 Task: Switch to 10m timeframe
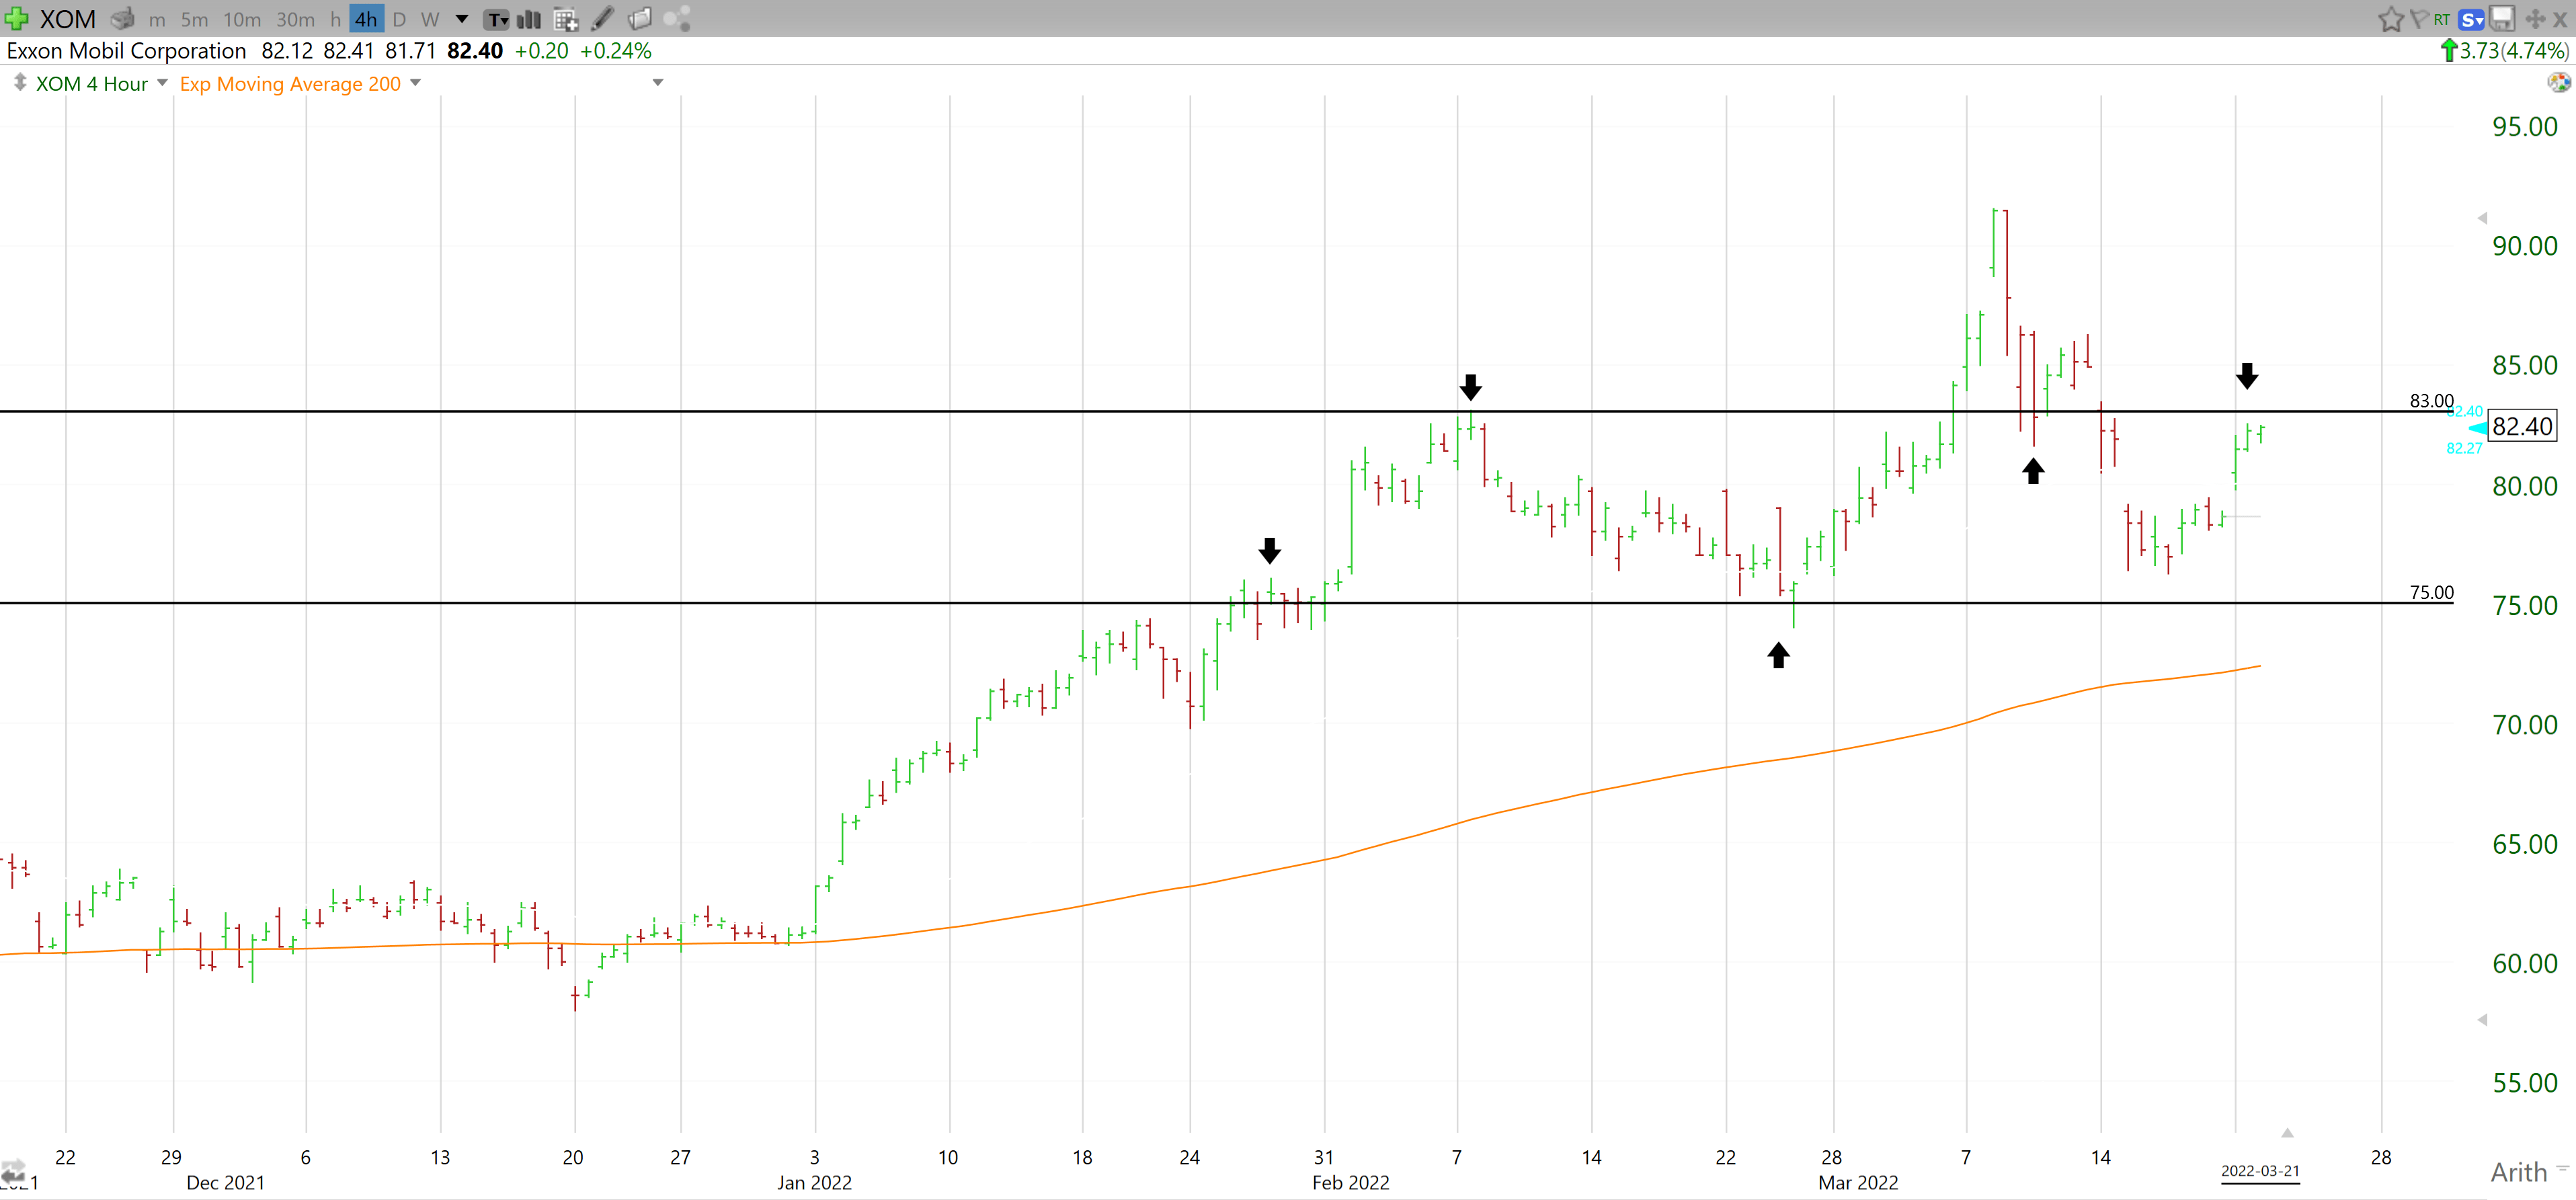click(x=242, y=19)
